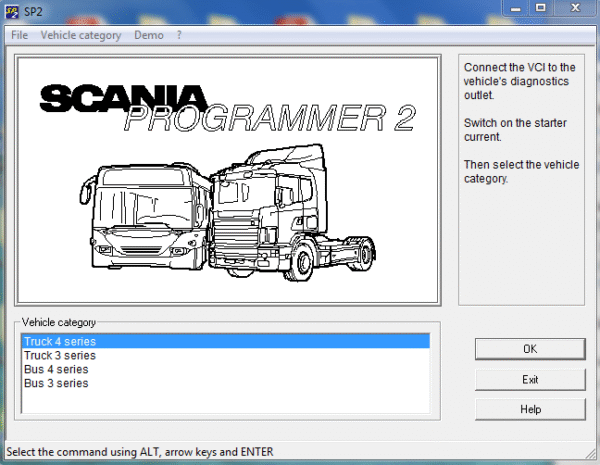Confirm selection with the OK button
Screen dimensions: 600x465
coord(530,349)
